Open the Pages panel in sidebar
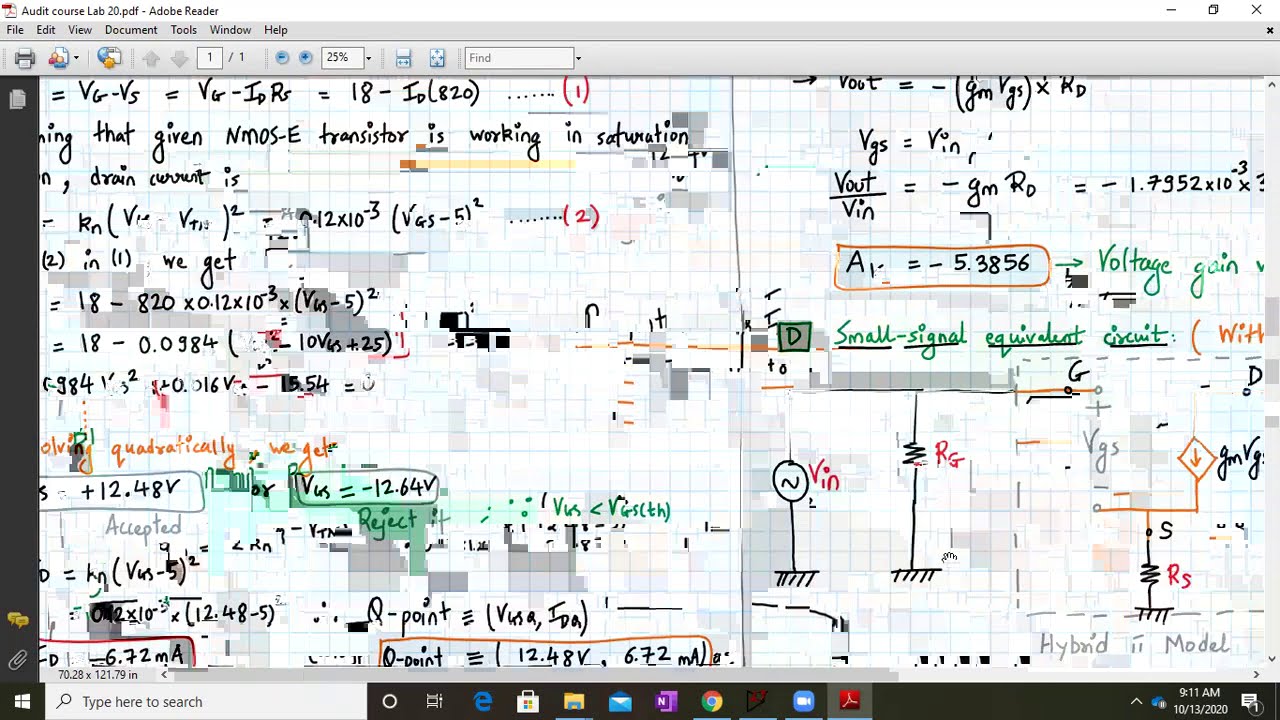The image size is (1280, 720). pyautogui.click(x=17, y=99)
